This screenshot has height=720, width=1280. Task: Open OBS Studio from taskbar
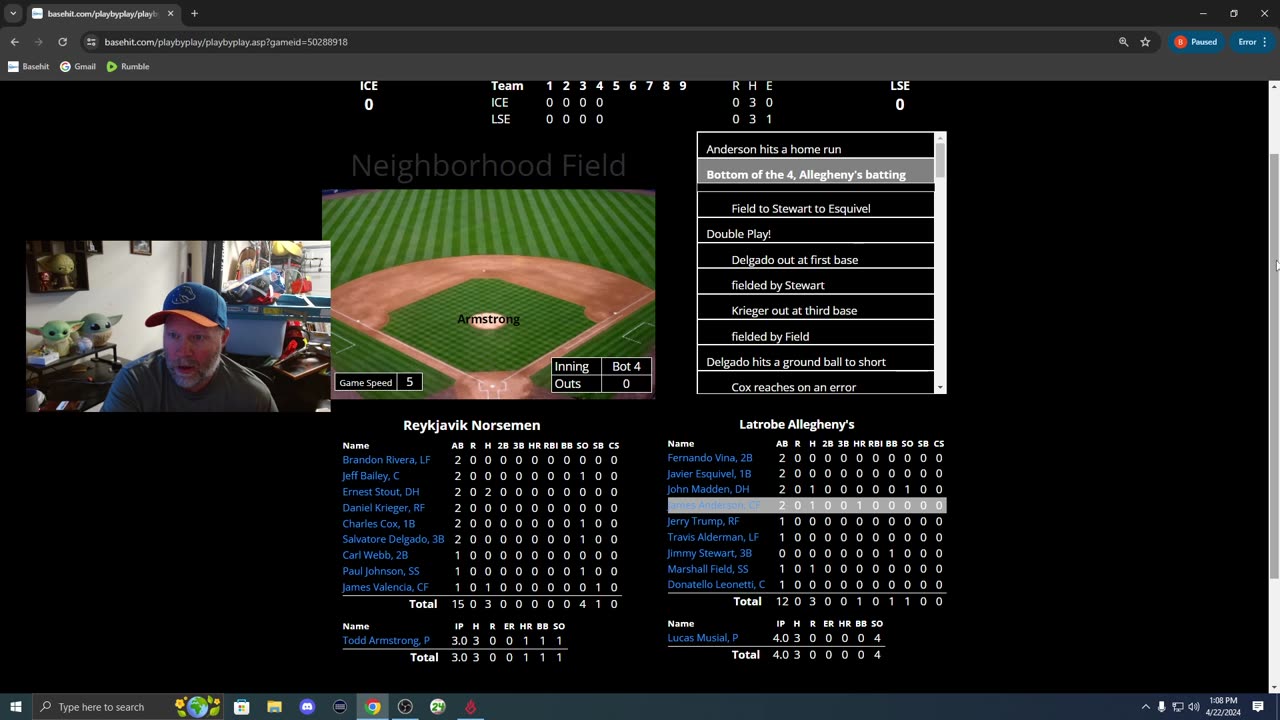click(x=405, y=707)
